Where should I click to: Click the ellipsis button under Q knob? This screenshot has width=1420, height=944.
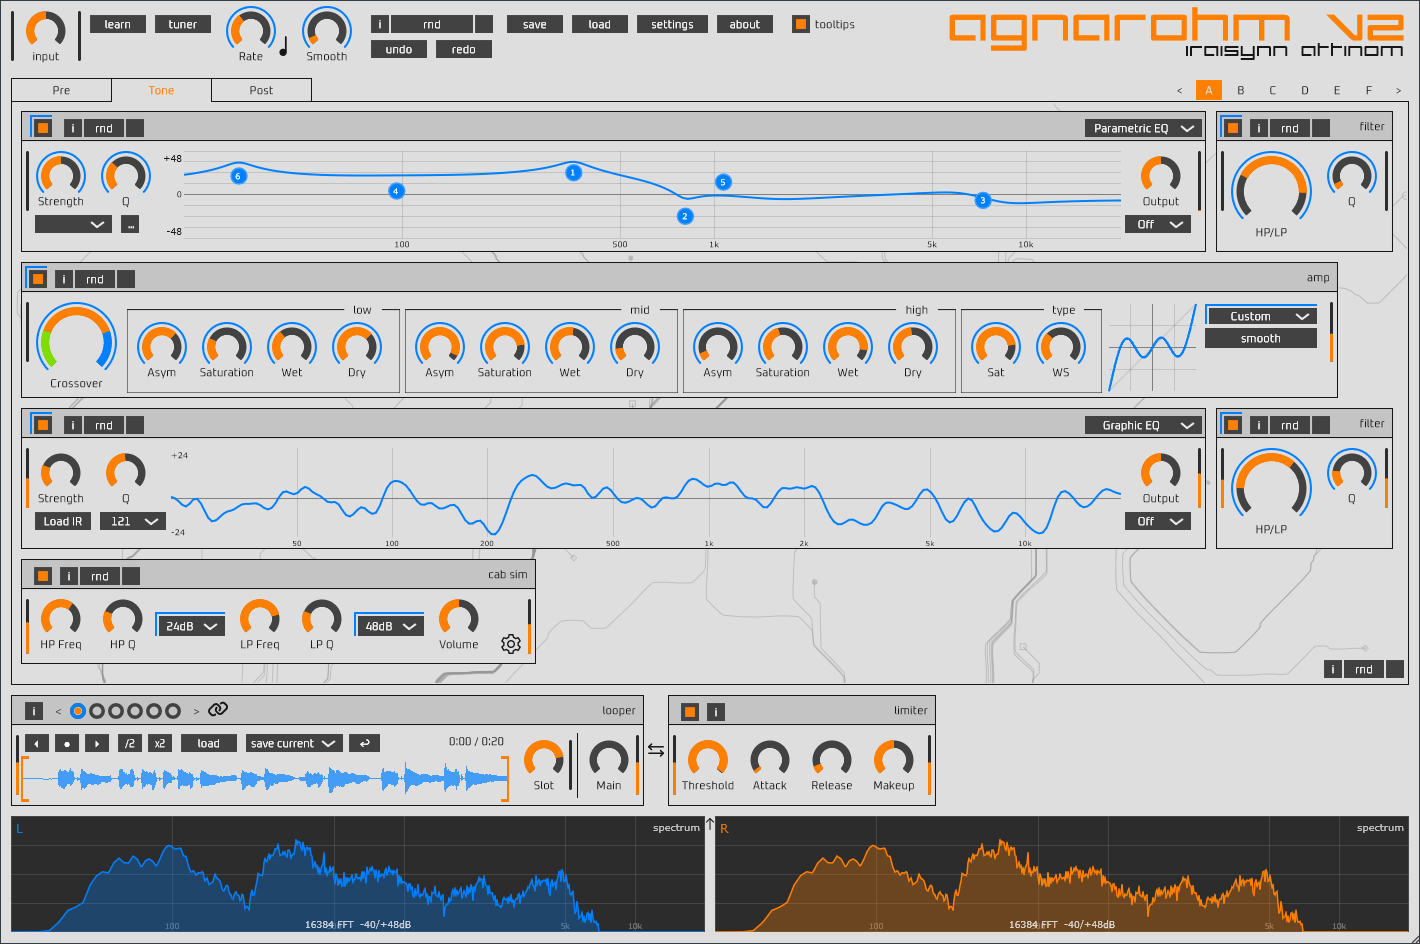click(x=130, y=225)
